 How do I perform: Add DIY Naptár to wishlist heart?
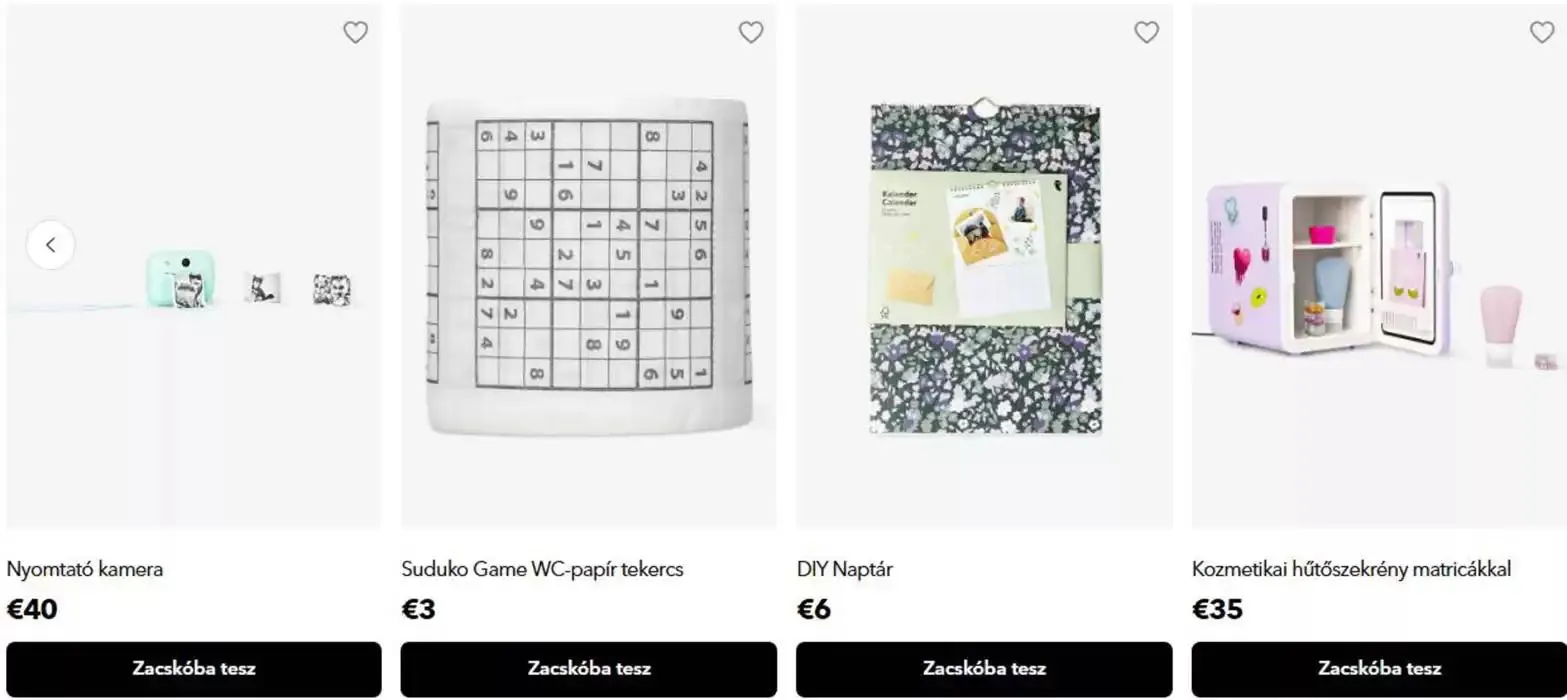pos(1146,33)
